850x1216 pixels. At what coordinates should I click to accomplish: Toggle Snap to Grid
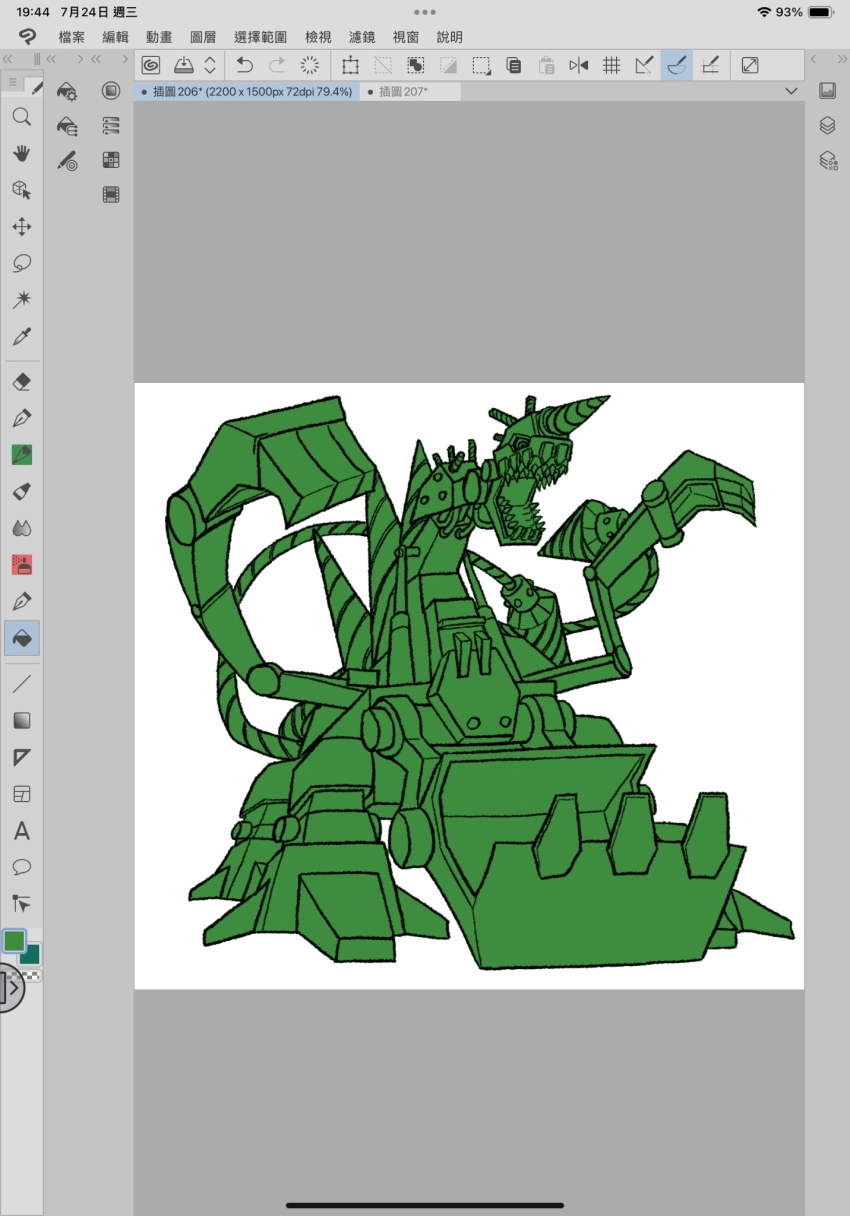[710, 65]
